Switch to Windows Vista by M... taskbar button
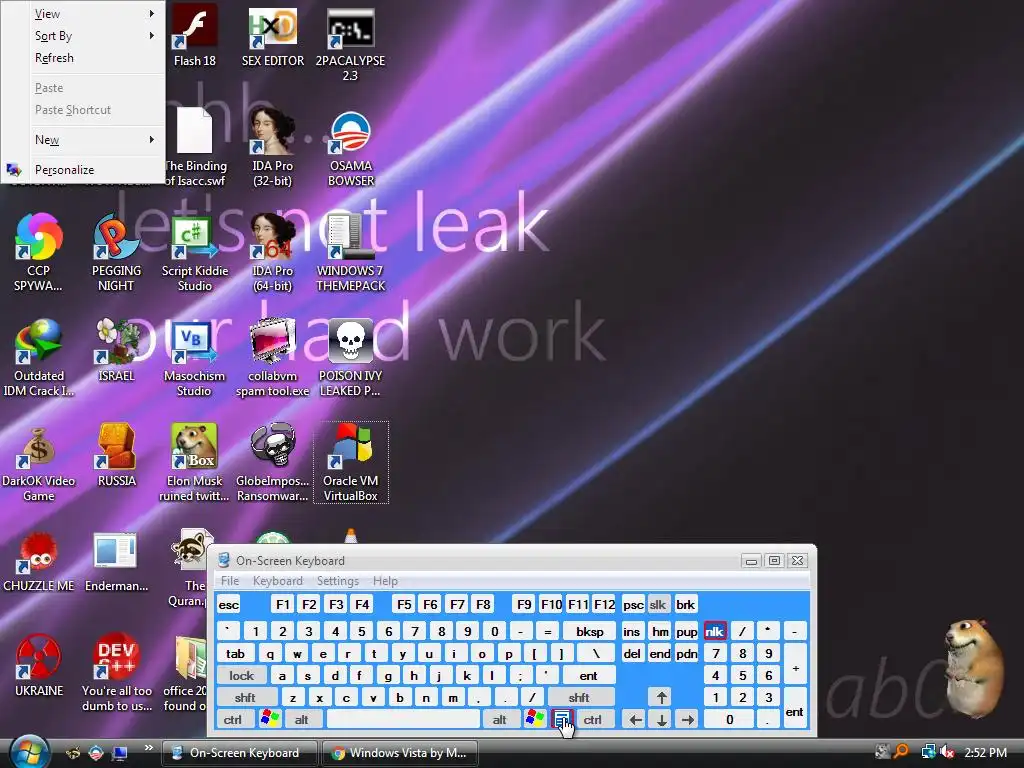This screenshot has width=1024, height=768. click(x=400, y=753)
